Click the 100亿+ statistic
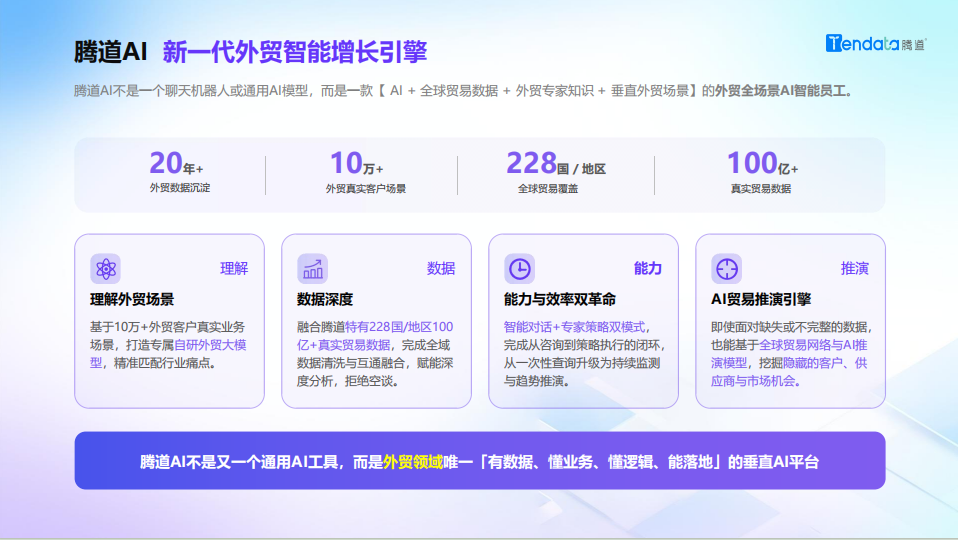 point(762,163)
